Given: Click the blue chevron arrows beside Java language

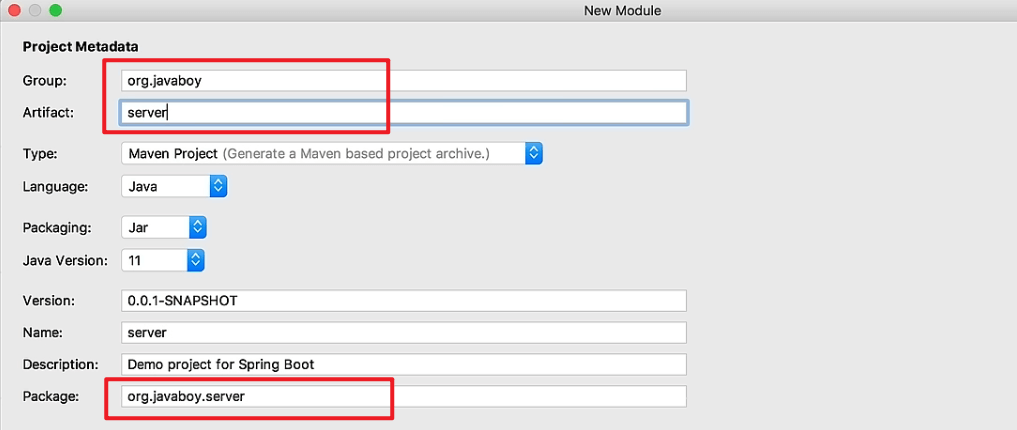Looking at the screenshot, I should coord(219,186).
